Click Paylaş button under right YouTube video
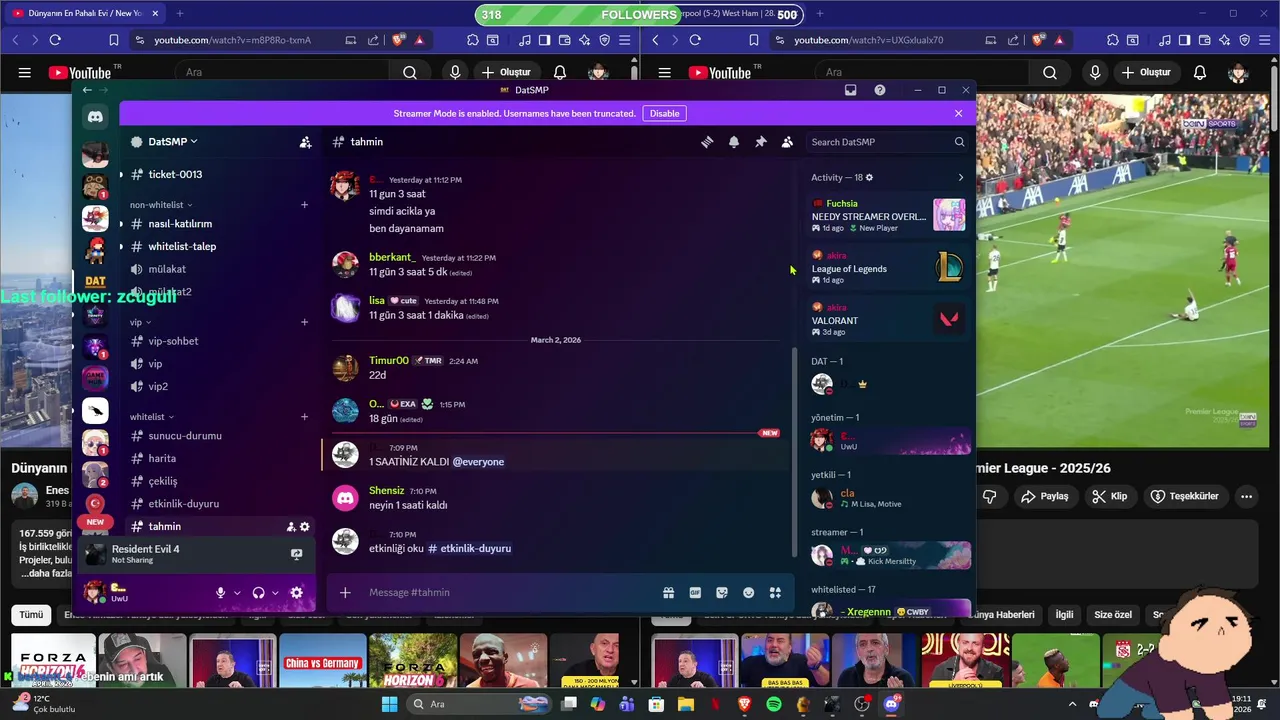This screenshot has width=1280, height=720. point(1045,496)
